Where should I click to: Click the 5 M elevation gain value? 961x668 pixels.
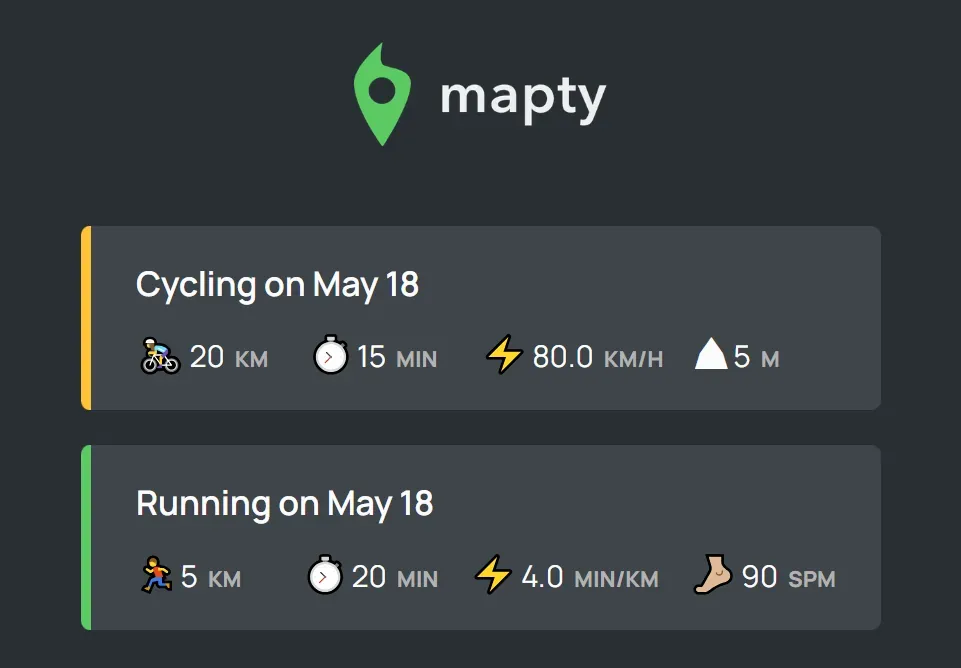[x=756, y=357]
